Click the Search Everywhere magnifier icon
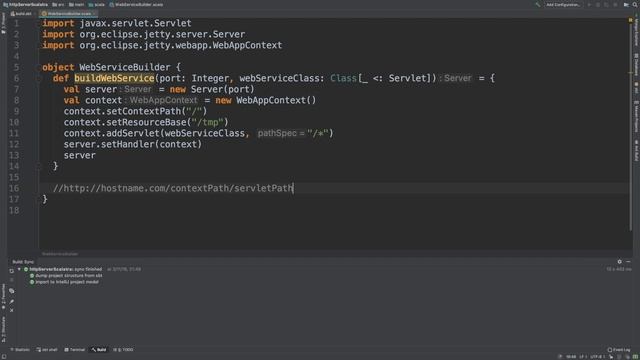Screen dimensions: 640x360 point(635,4)
